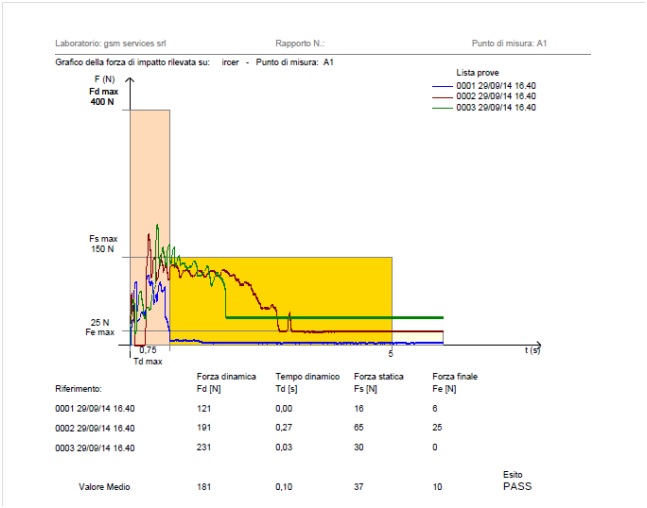Click the 'Rapporto N.:' header field
The image size is (647, 508).
300,44
